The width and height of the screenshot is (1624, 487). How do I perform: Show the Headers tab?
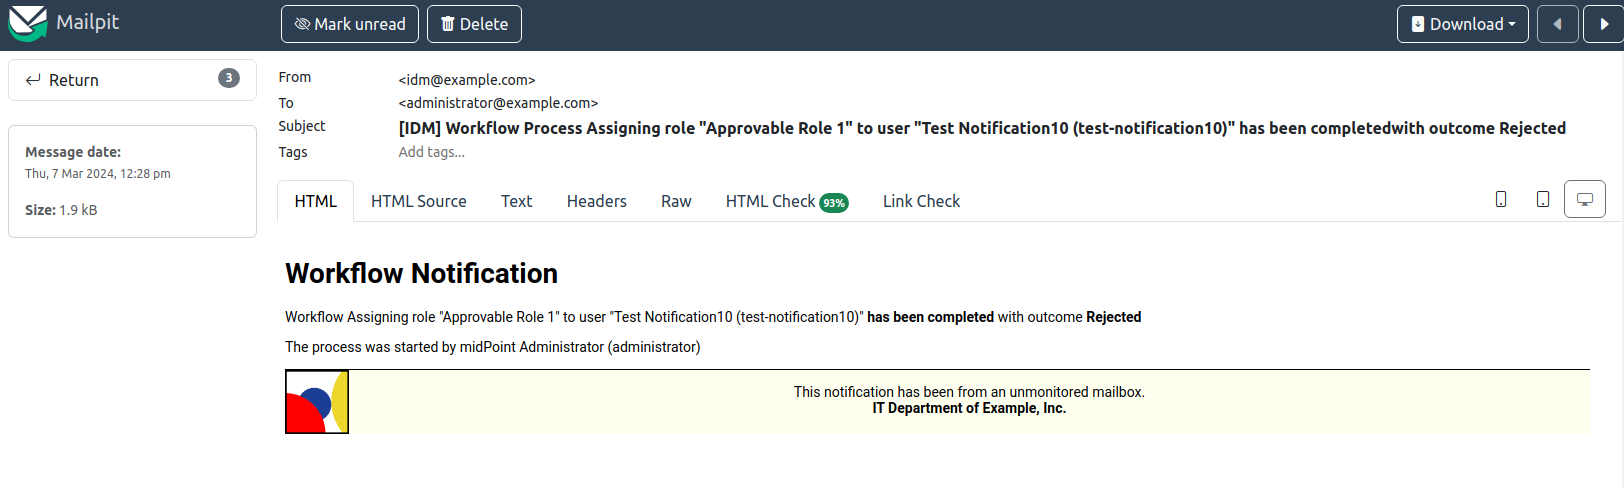(596, 201)
